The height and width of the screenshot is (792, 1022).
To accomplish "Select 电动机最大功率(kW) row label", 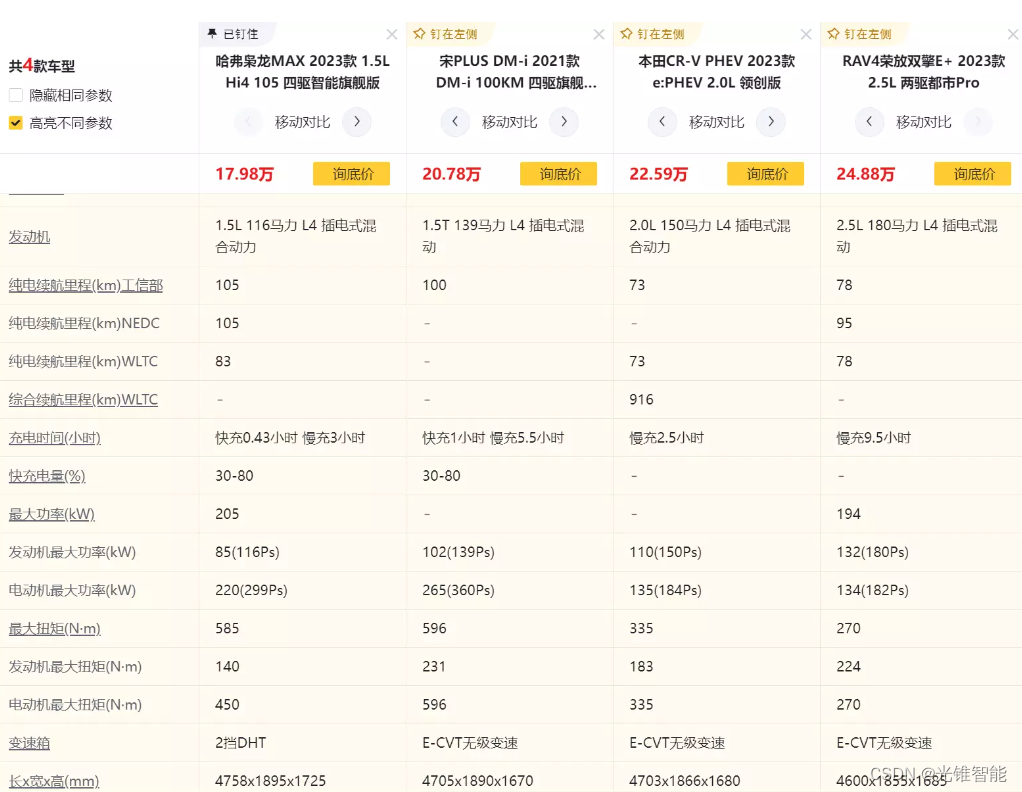I will pyautogui.click(x=72, y=591).
